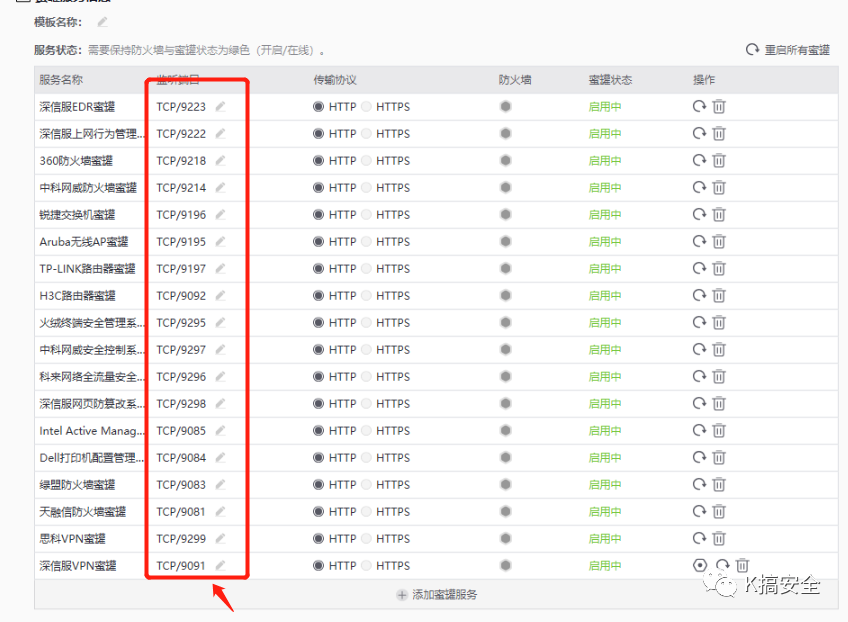Viewport: 848px width, 622px height.
Task: Delete the TCP/9296 科来 honeypot service
Action: [x=719, y=376]
